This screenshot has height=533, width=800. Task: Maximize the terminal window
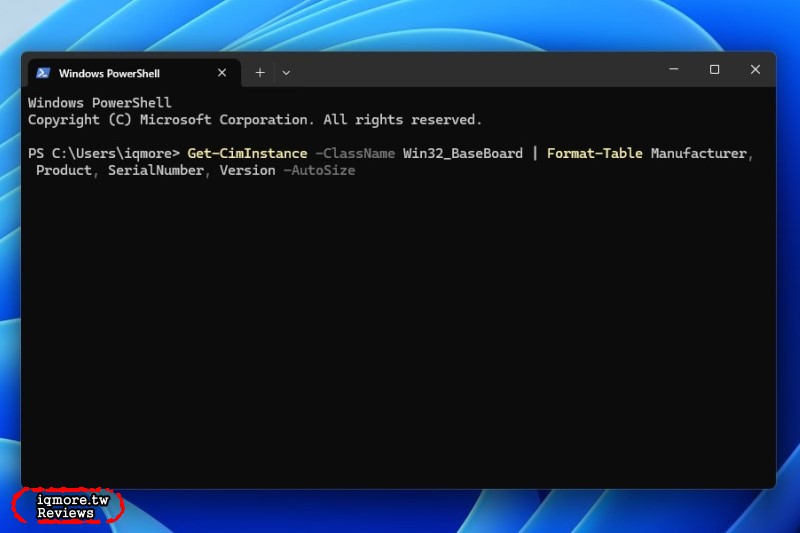click(x=714, y=69)
